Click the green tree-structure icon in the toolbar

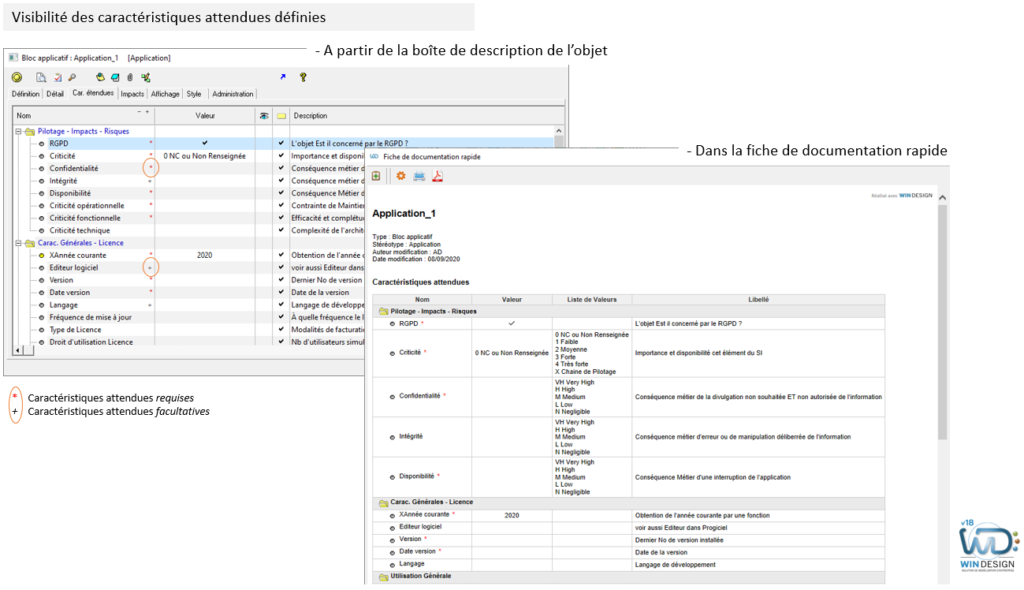point(146,77)
